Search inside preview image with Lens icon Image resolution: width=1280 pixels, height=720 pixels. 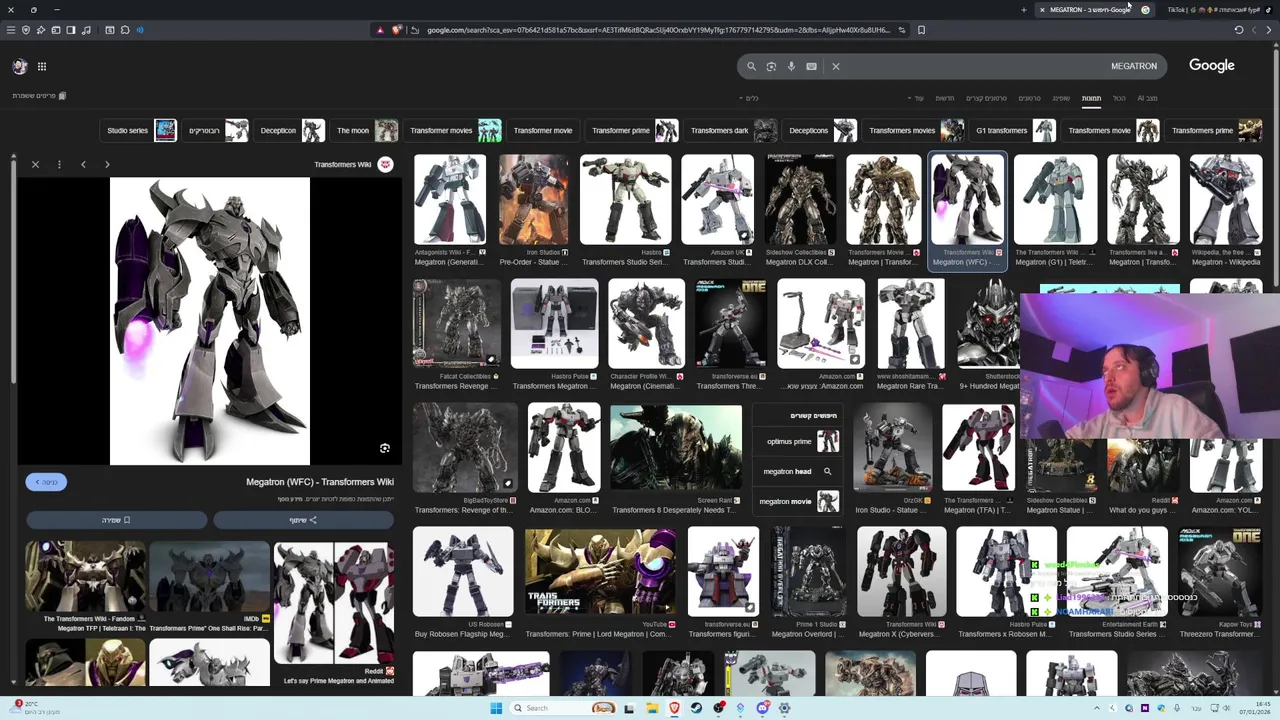[385, 448]
